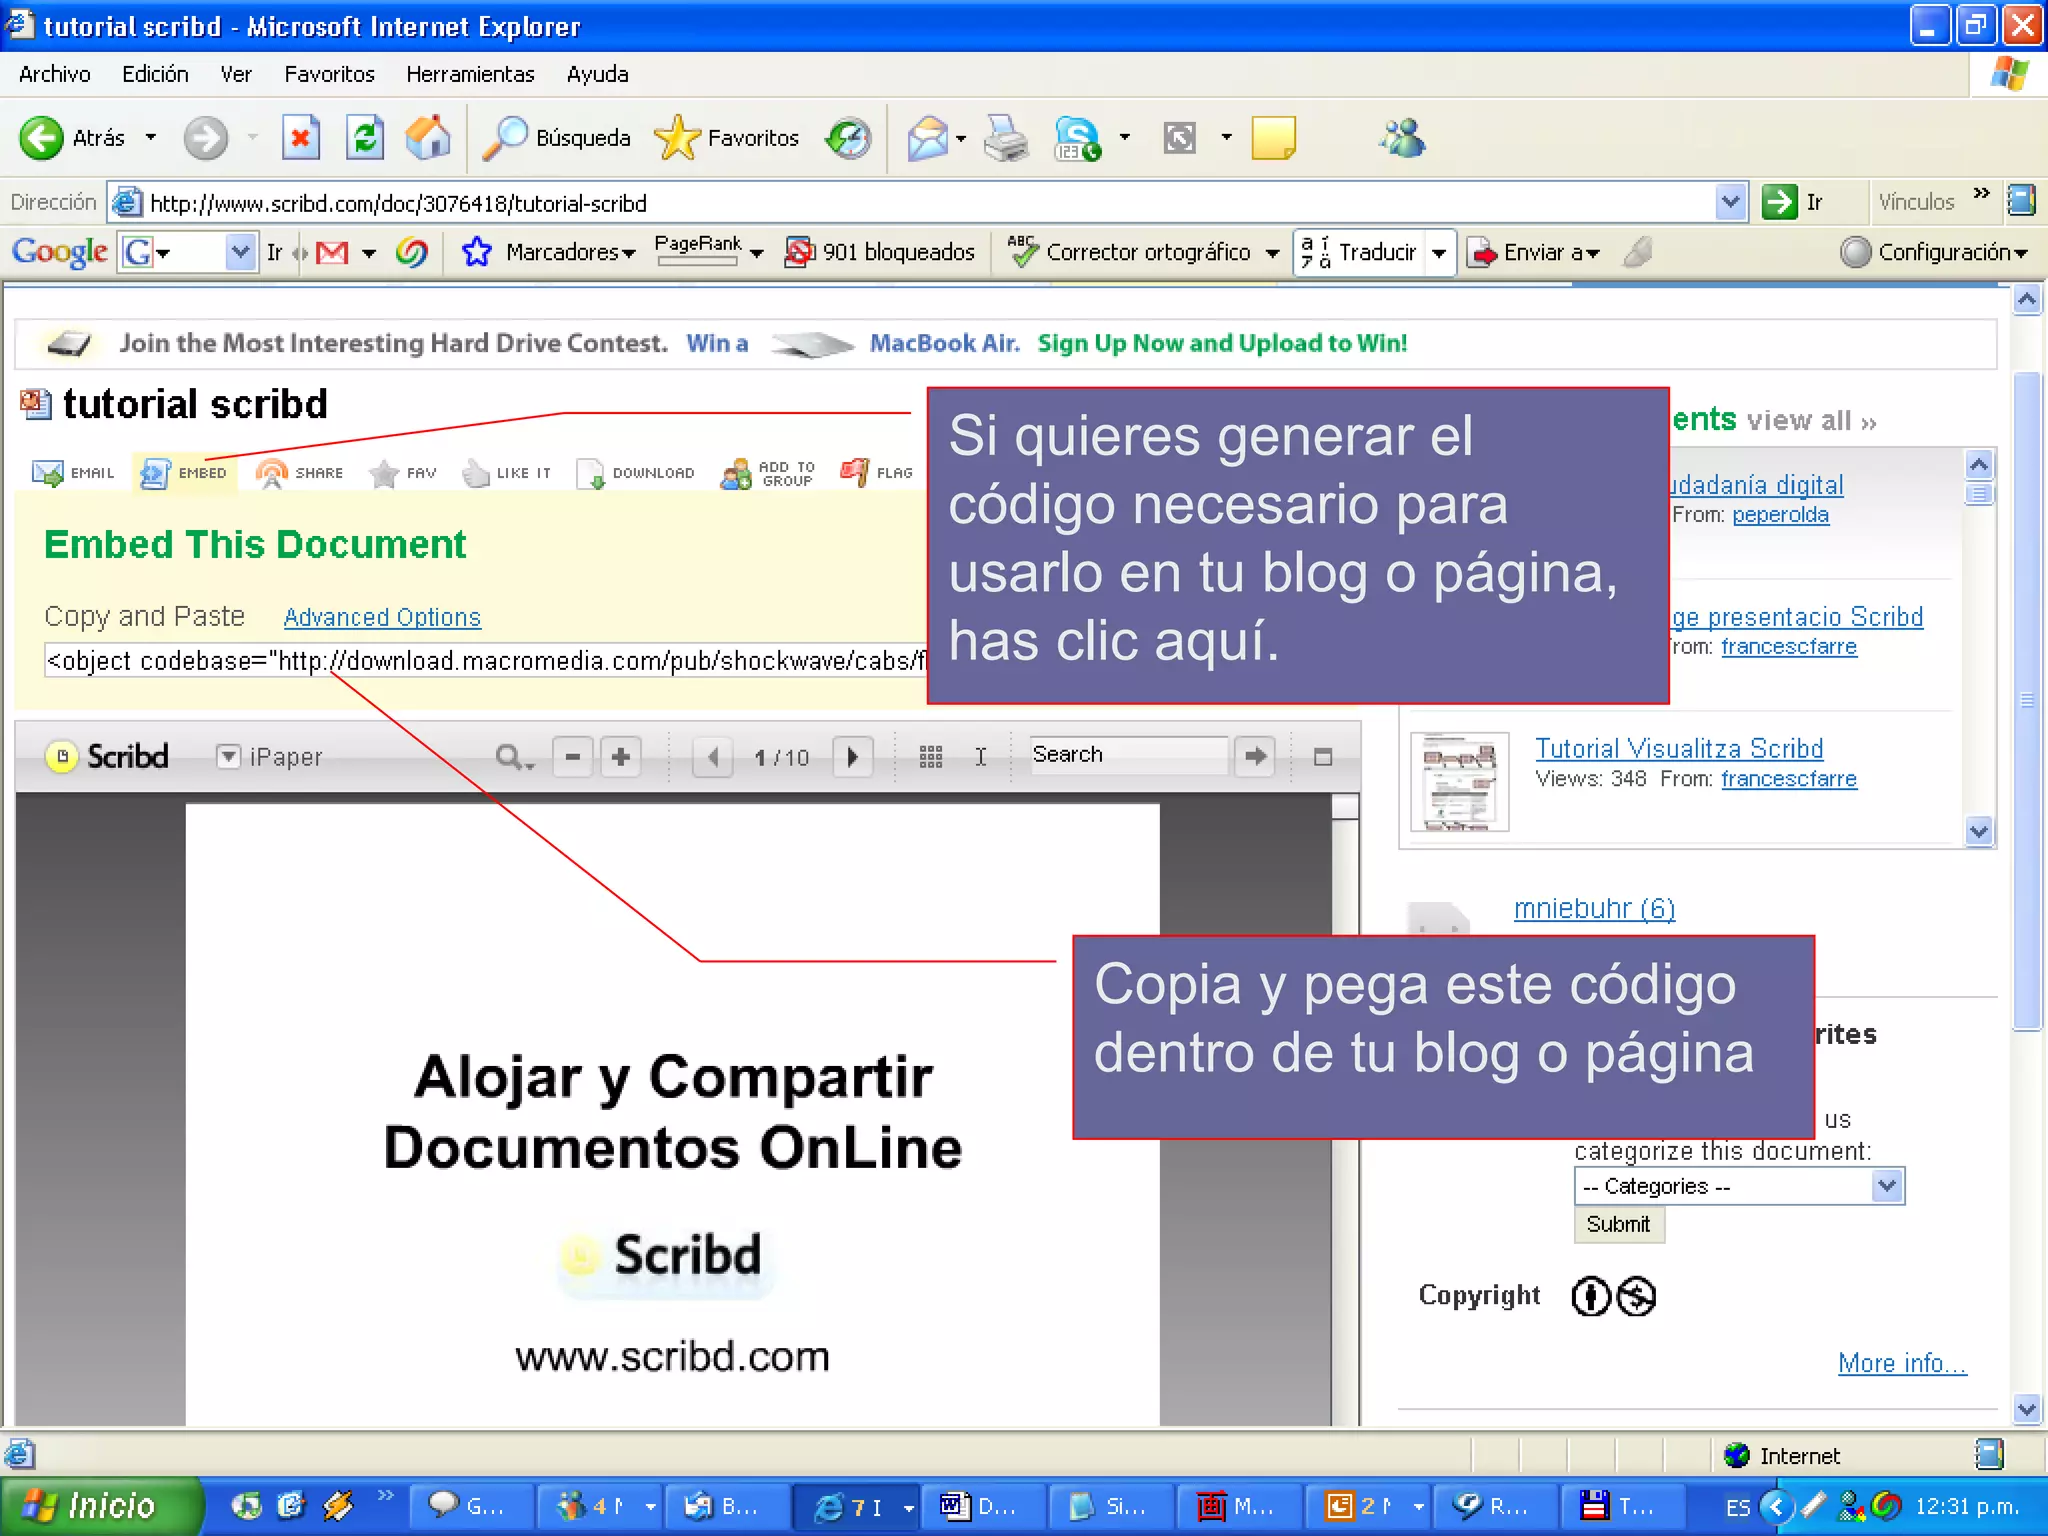Zoom out with minus button in iPaper

573,757
